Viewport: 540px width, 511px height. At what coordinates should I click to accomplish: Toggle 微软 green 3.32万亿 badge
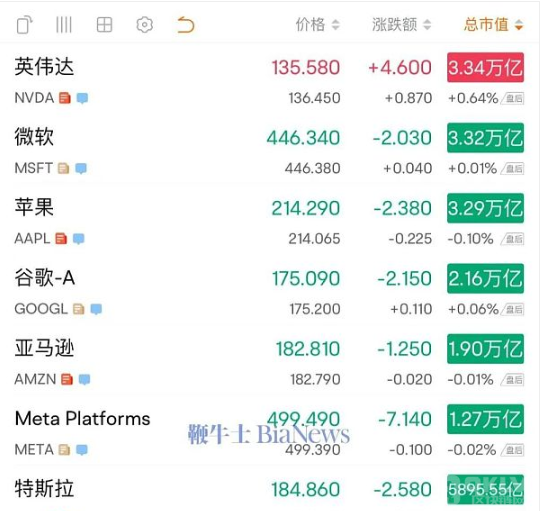click(486, 138)
